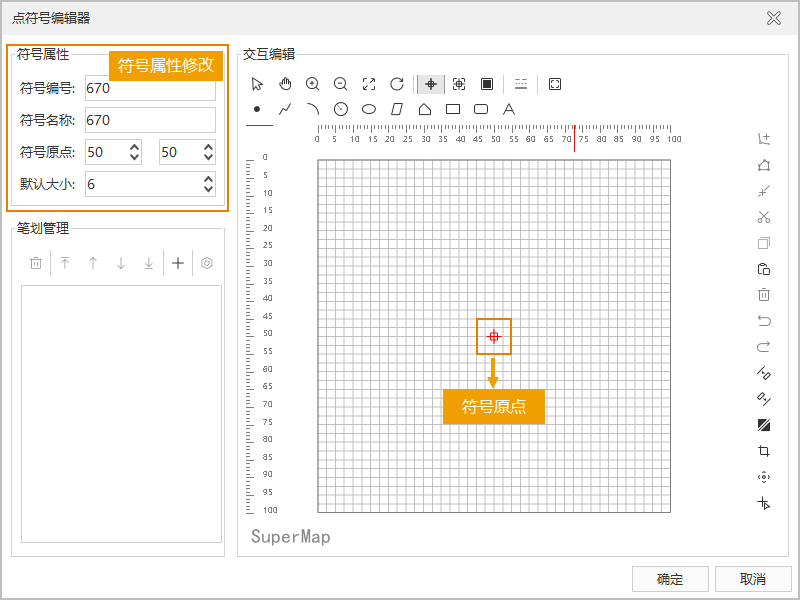Move stroke to top
Viewport: 800px width, 600px height.
coord(65,263)
